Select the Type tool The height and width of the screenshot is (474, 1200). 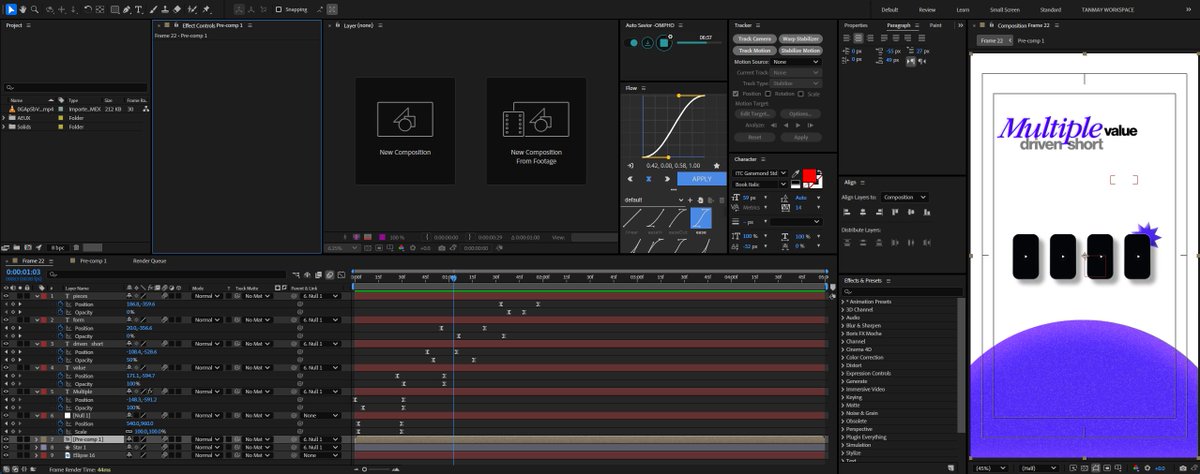tap(138, 10)
